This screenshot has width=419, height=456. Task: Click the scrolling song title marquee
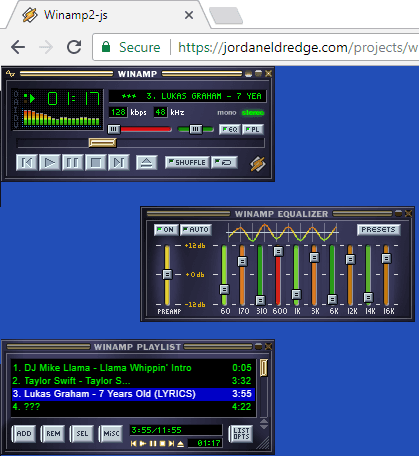coord(188,96)
